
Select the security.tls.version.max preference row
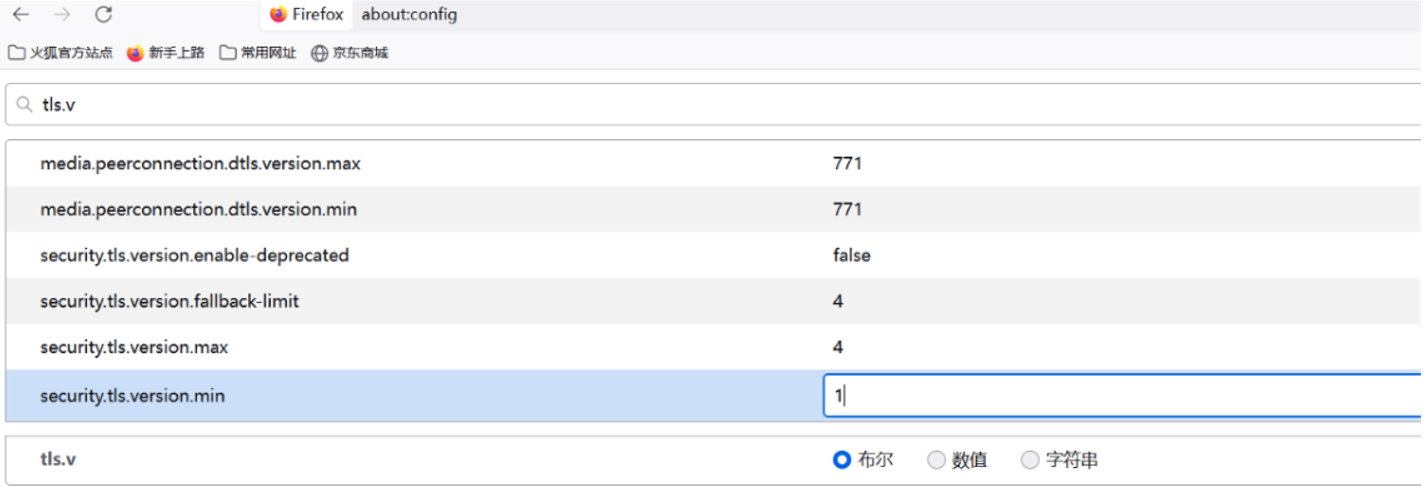(x=134, y=347)
